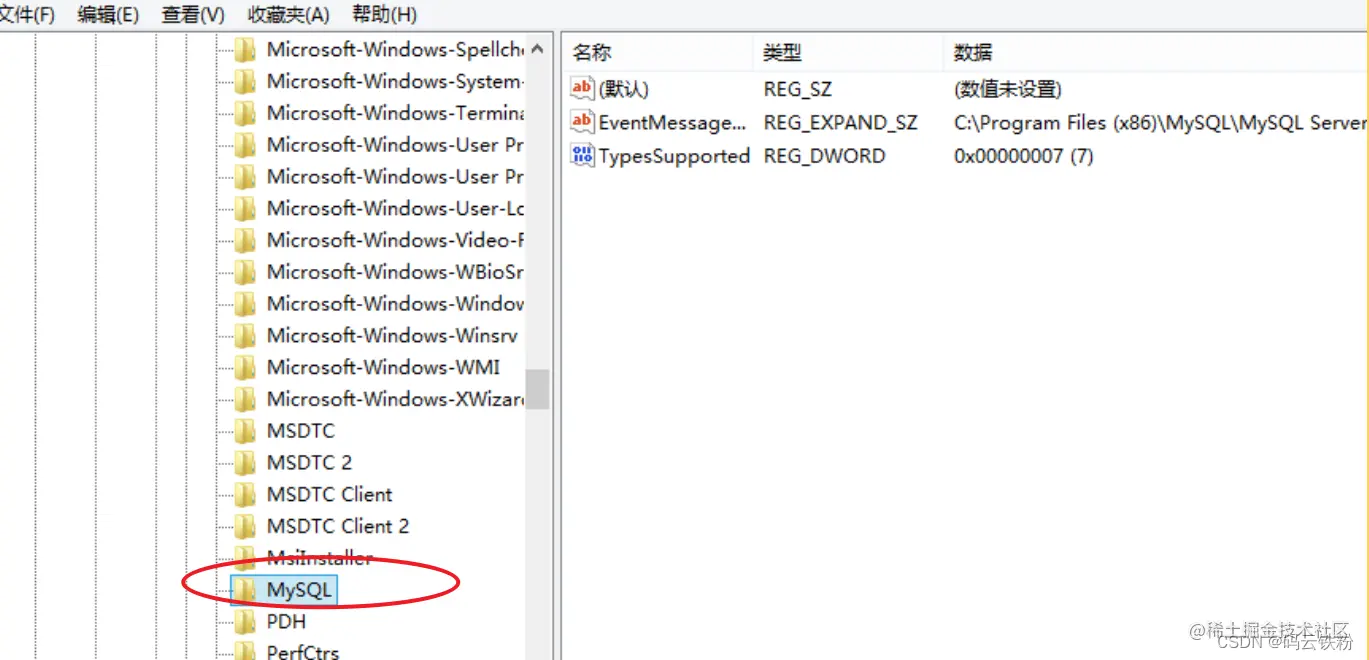
Task: Select the MSDTC key without a number
Action: pos(301,431)
